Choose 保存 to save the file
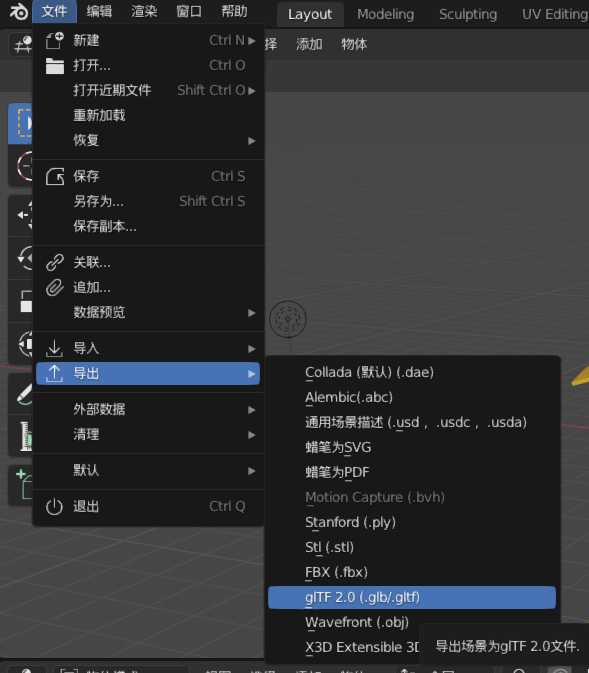The image size is (589, 673). point(149,176)
